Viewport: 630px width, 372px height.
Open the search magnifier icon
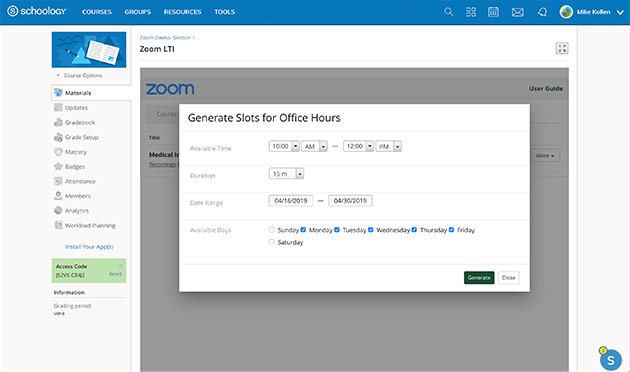click(448, 12)
